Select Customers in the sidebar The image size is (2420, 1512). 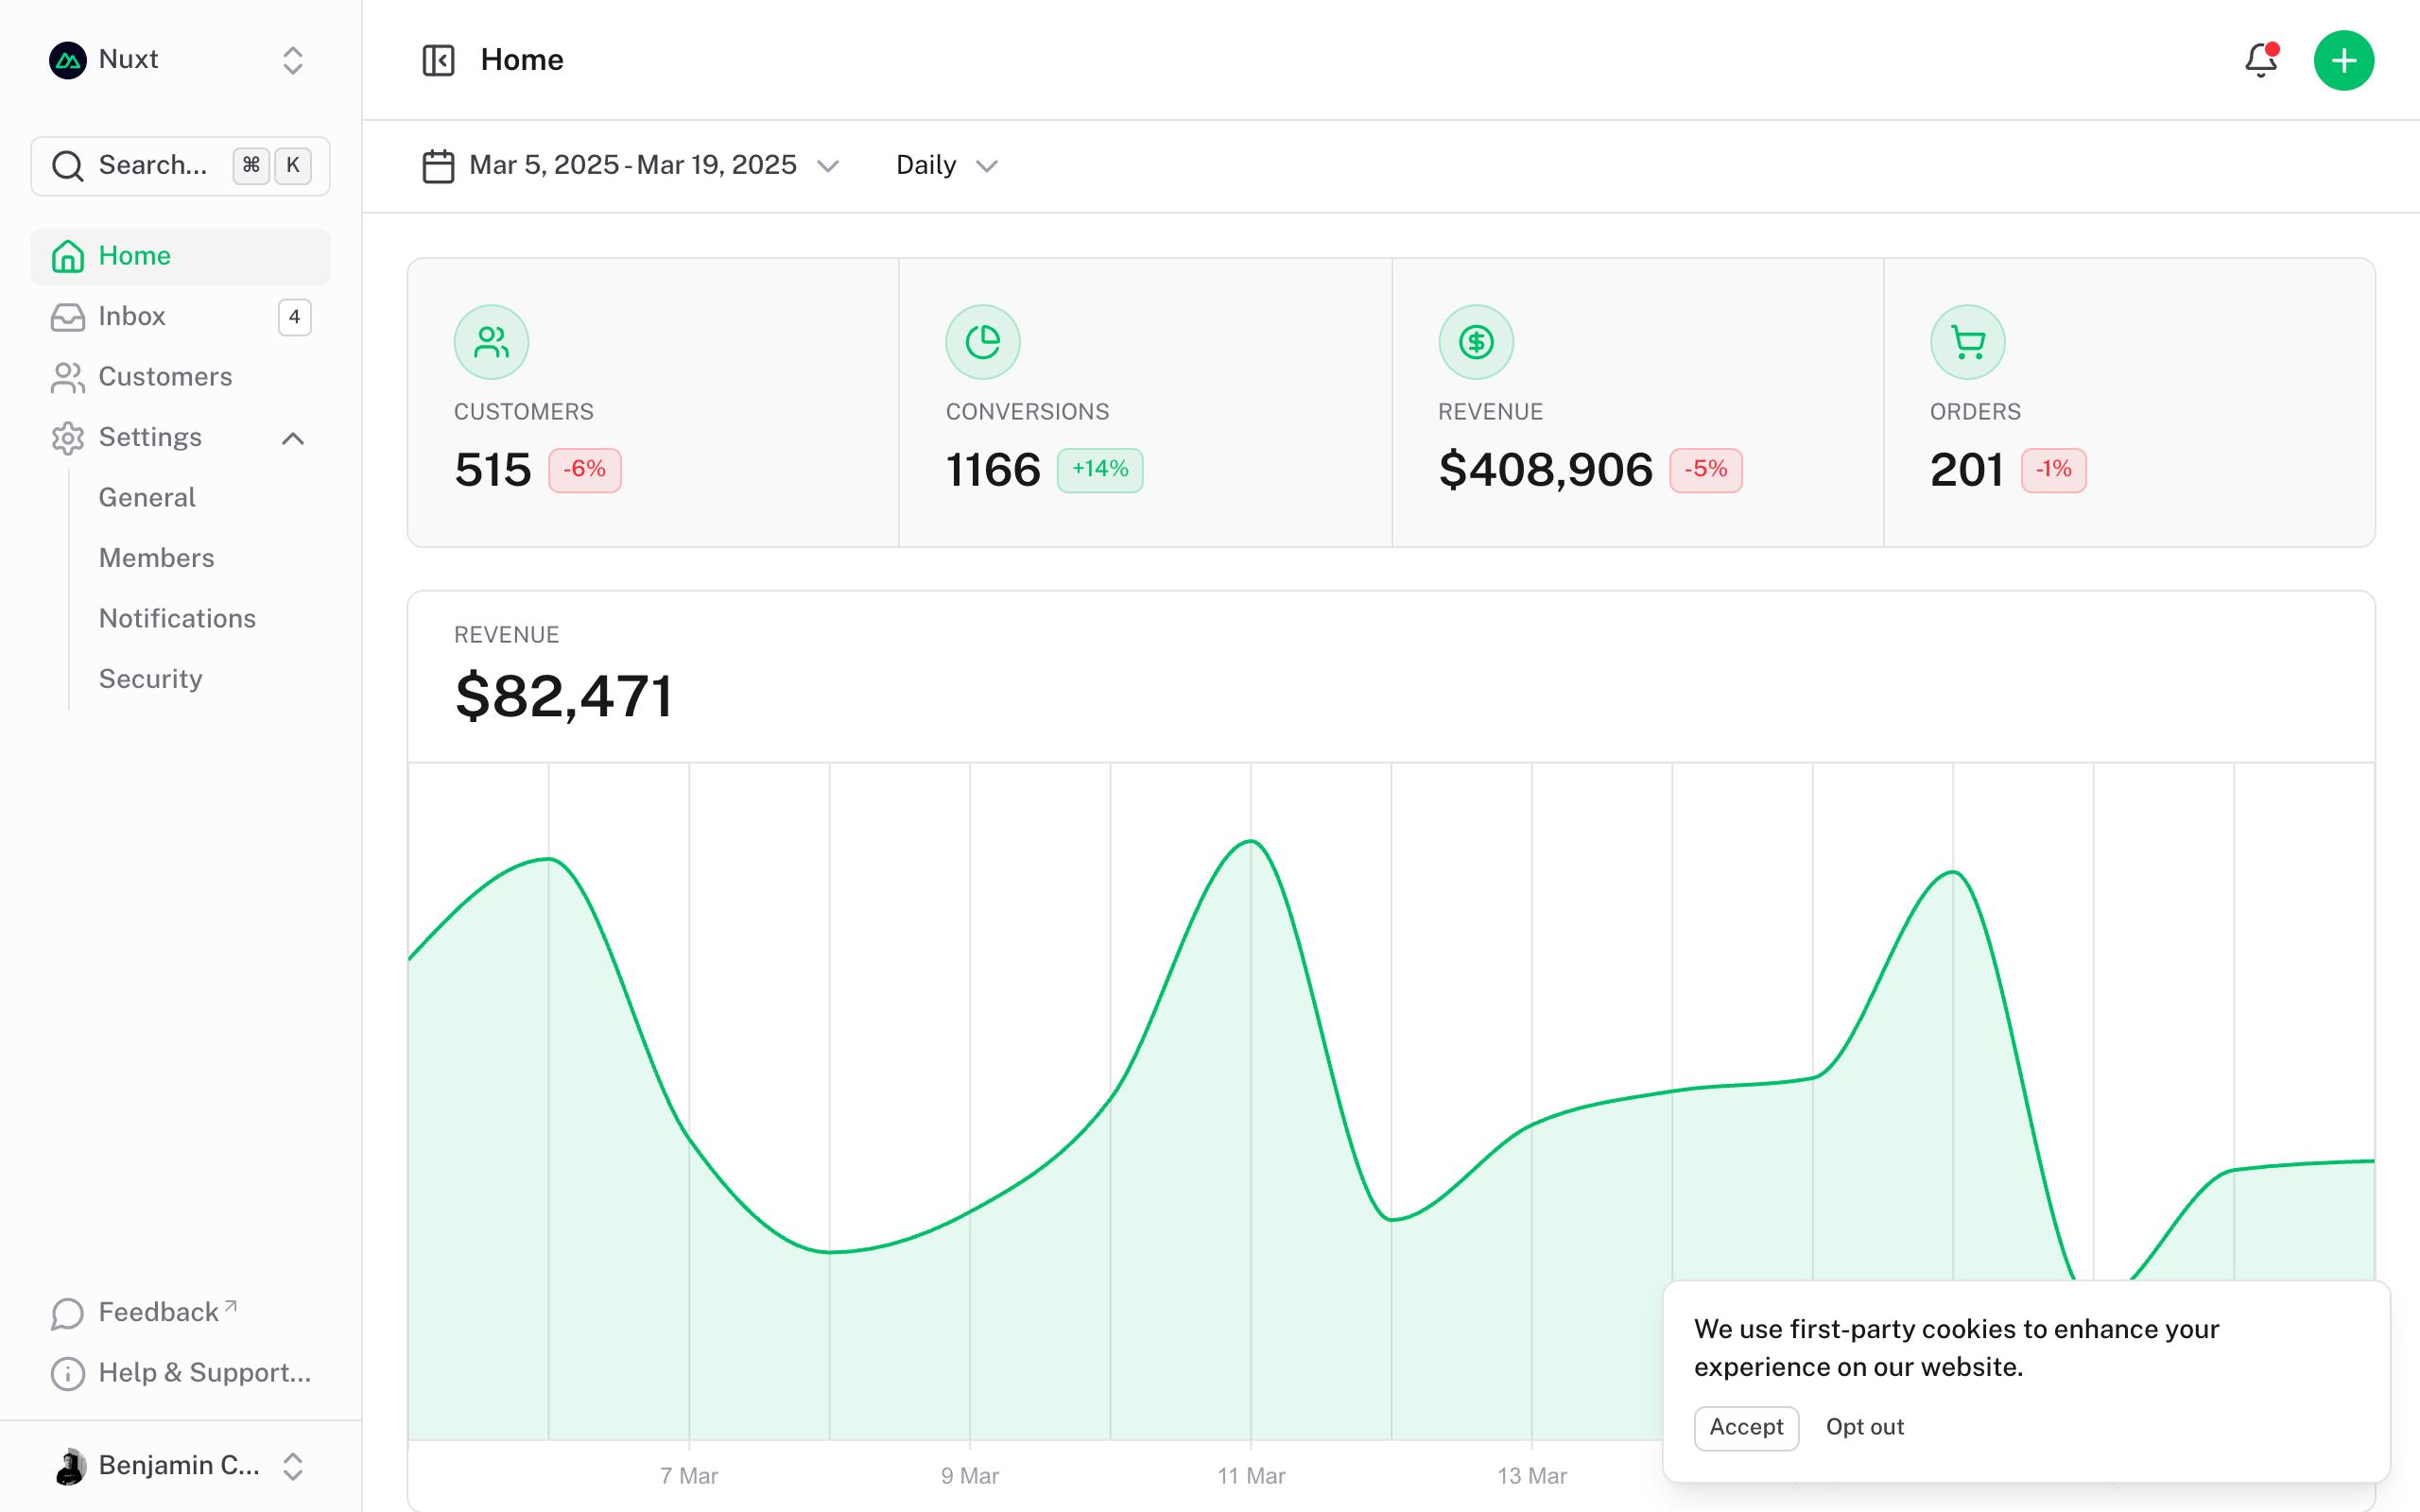[164, 377]
